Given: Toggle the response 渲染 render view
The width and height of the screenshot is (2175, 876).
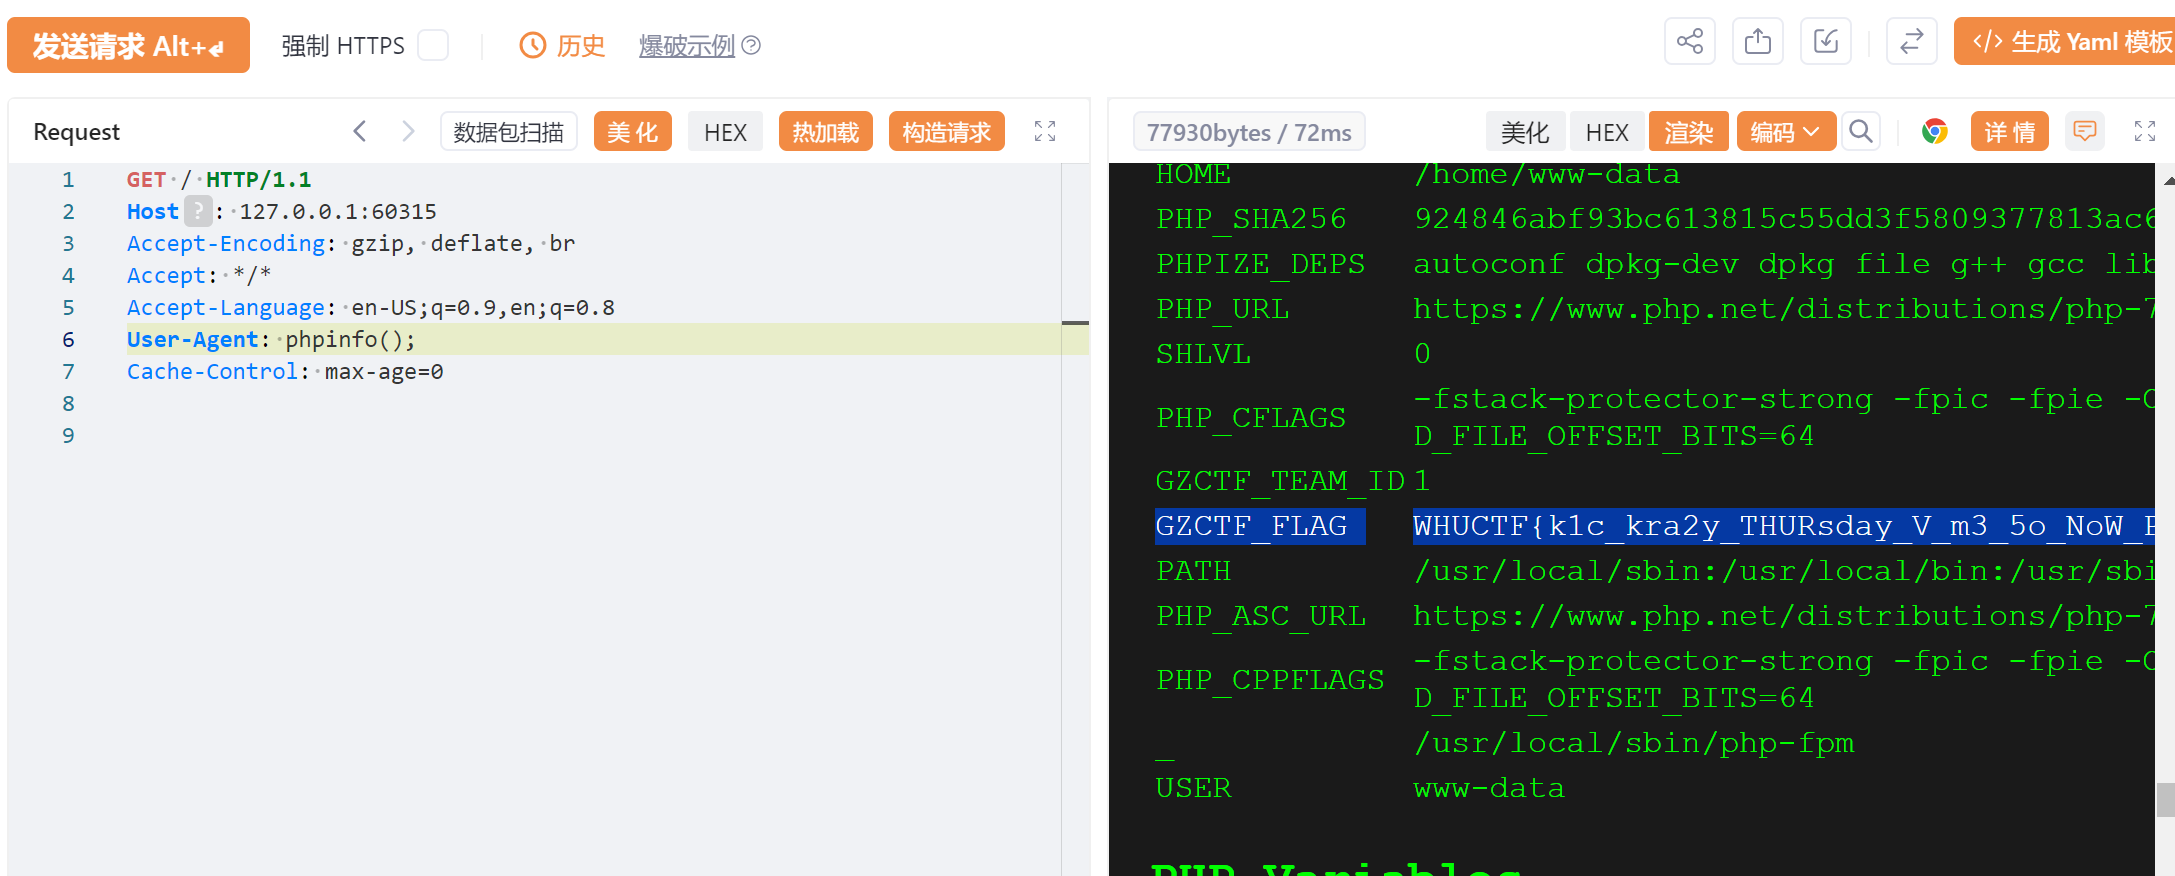Looking at the screenshot, I should pyautogui.click(x=1688, y=132).
